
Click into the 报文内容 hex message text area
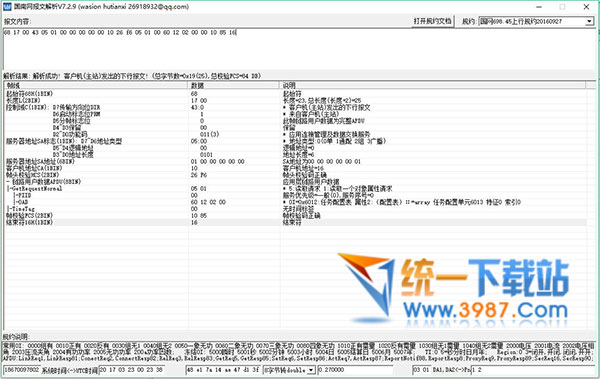pos(299,49)
